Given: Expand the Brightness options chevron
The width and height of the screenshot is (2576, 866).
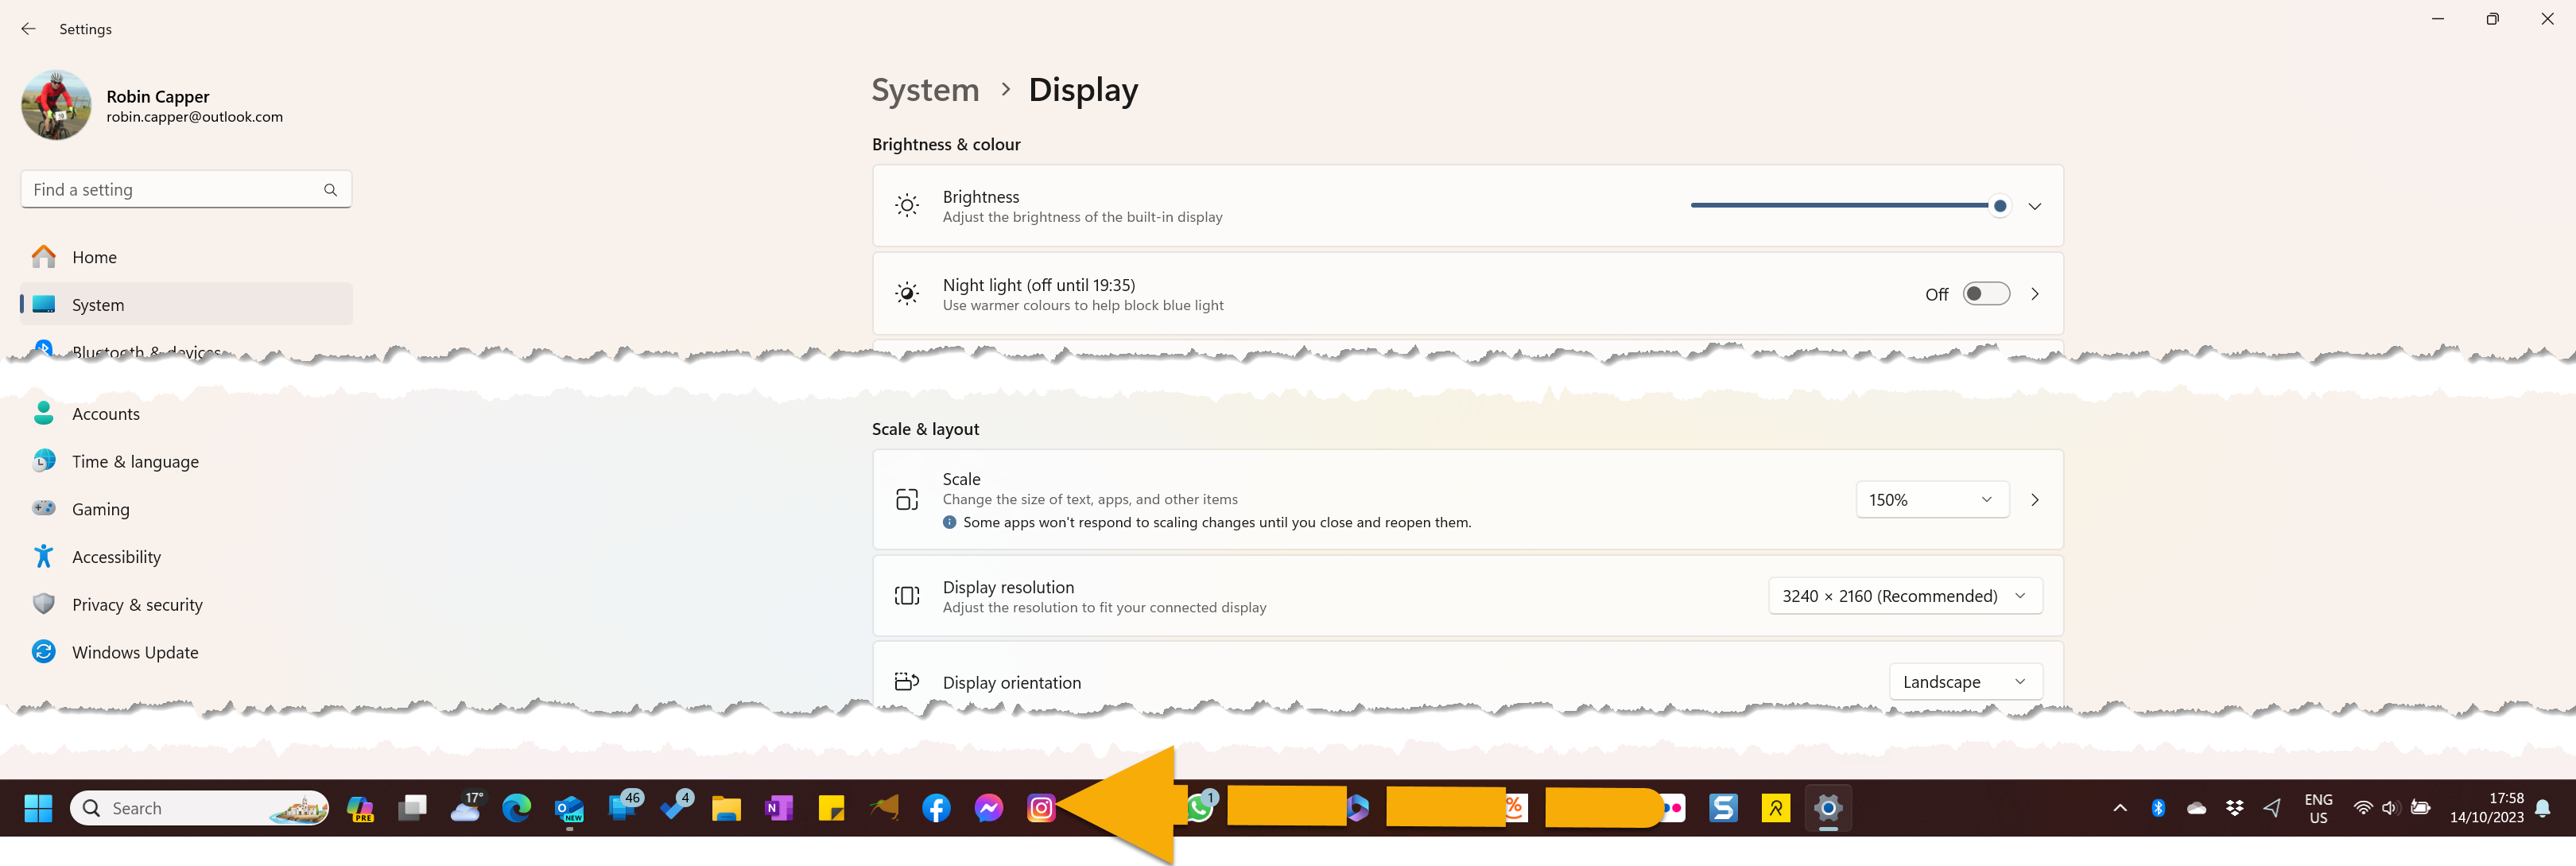Looking at the screenshot, I should 2034,206.
